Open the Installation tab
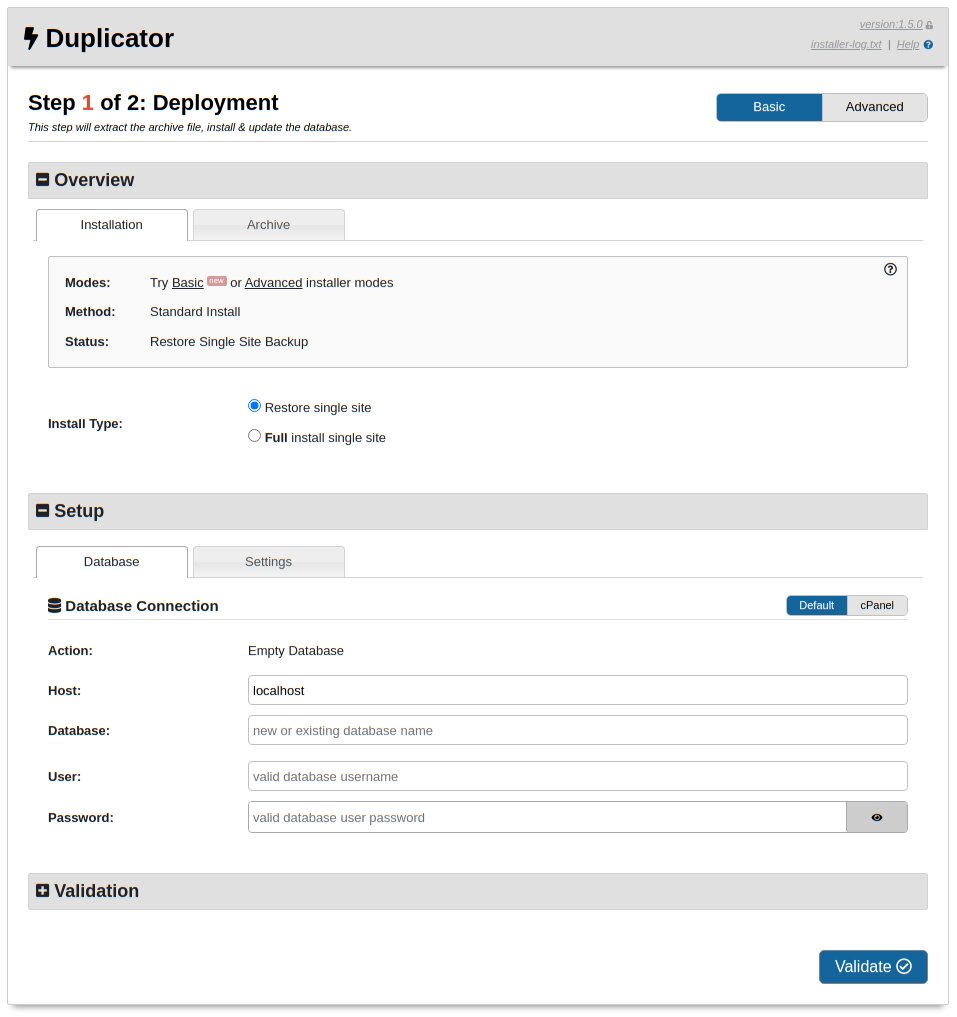Viewport: 957px width, 1017px height. (x=112, y=225)
